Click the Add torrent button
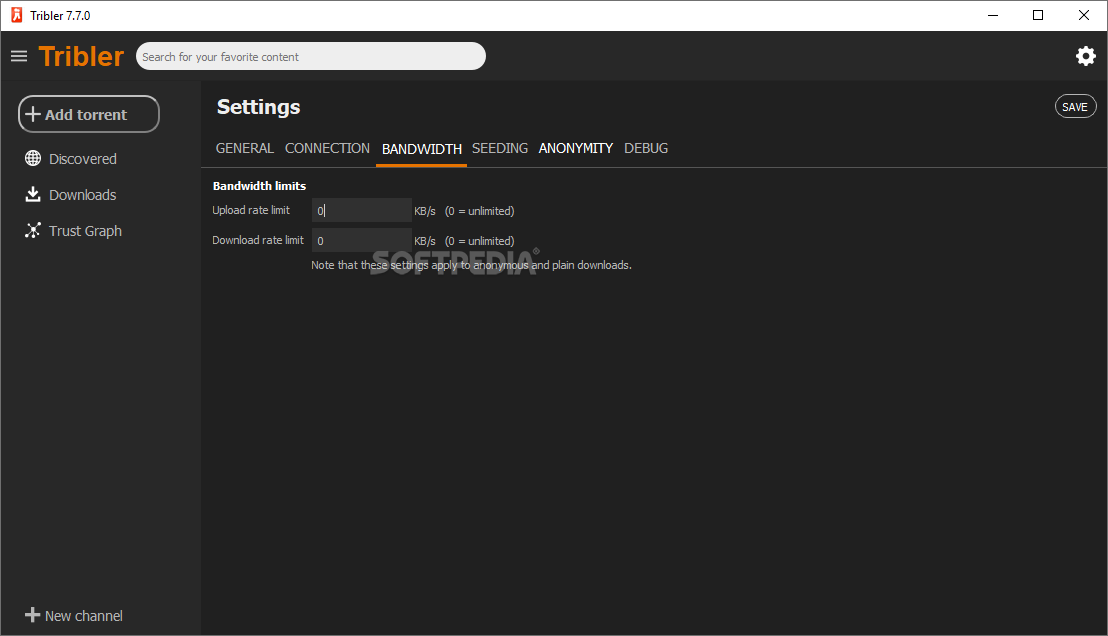Viewport: 1108px width, 636px height. coord(88,114)
